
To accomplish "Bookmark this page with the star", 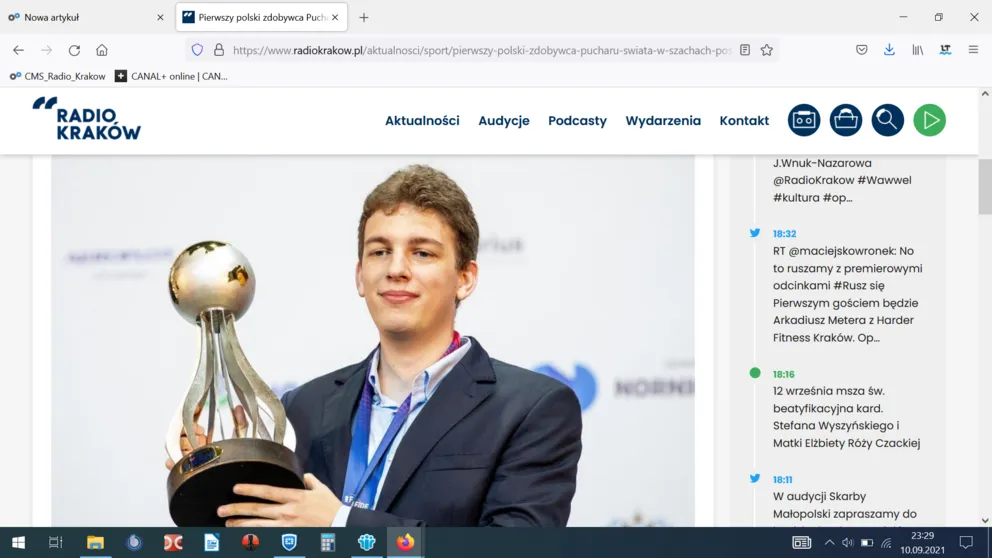I will coord(767,50).
